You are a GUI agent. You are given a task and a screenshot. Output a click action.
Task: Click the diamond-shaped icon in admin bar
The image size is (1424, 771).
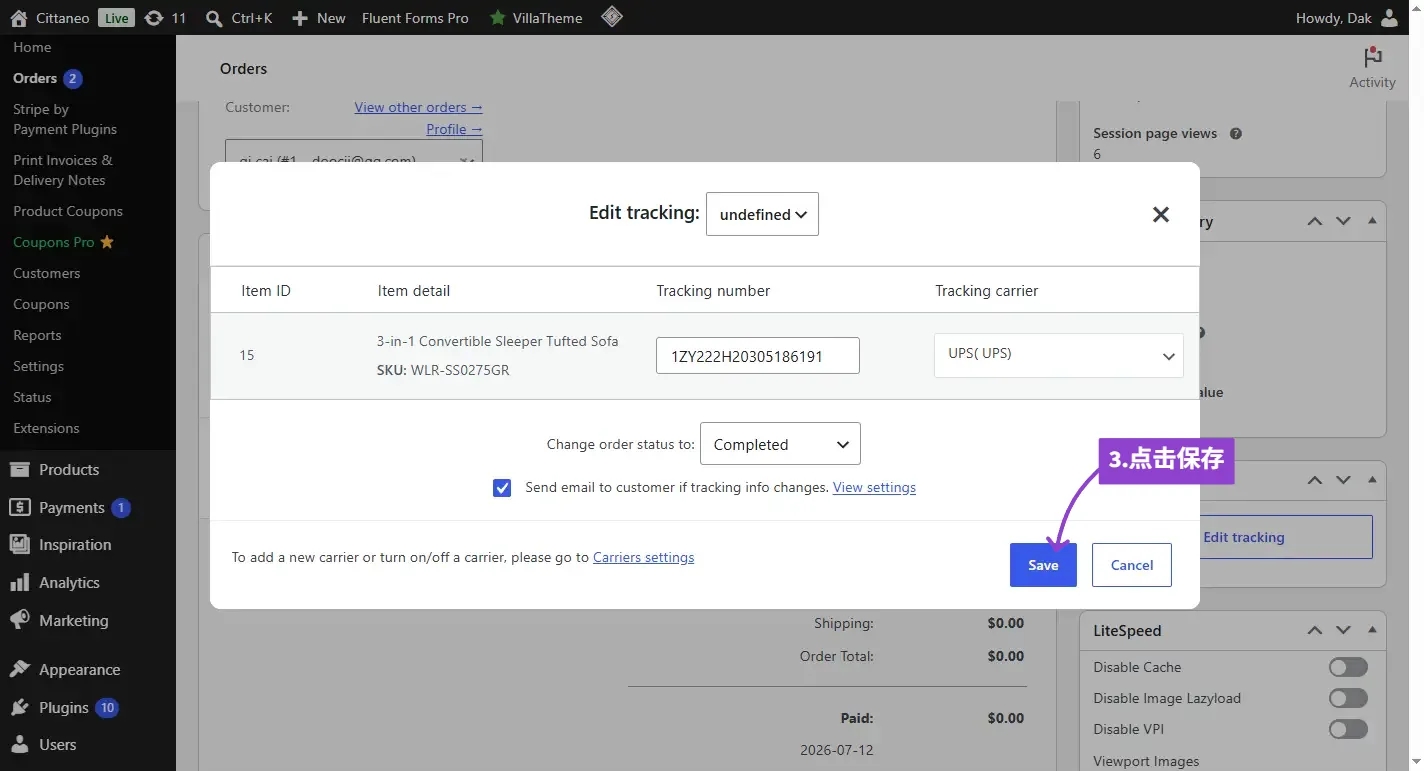(x=612, y=17)
